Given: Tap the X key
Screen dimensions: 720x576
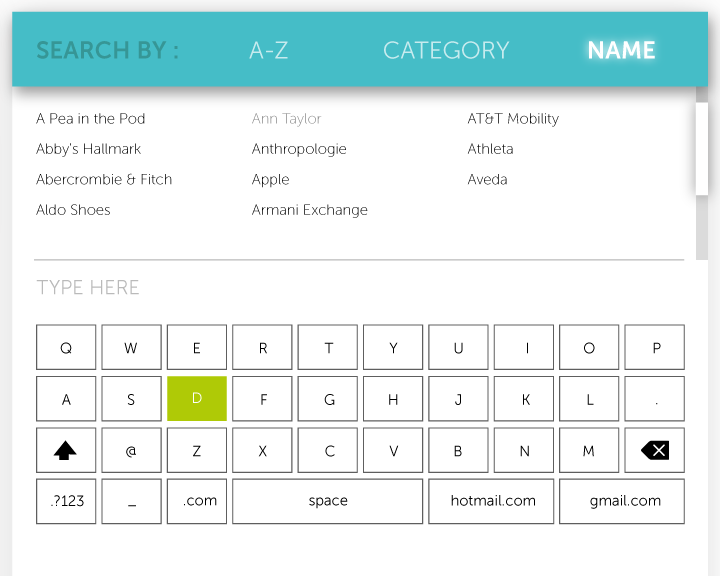Looking at the screenshot, I should tap(262, 450).
